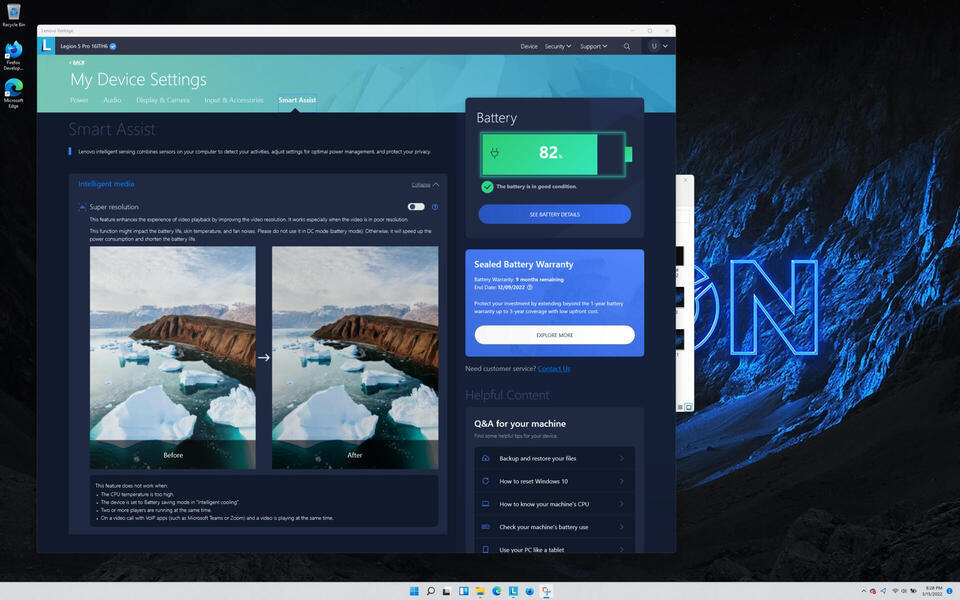Image resolution: width=960 pixels, height=600 pixels.
Task: Click the notification count badge in tray
Action: tap(950, 591)
